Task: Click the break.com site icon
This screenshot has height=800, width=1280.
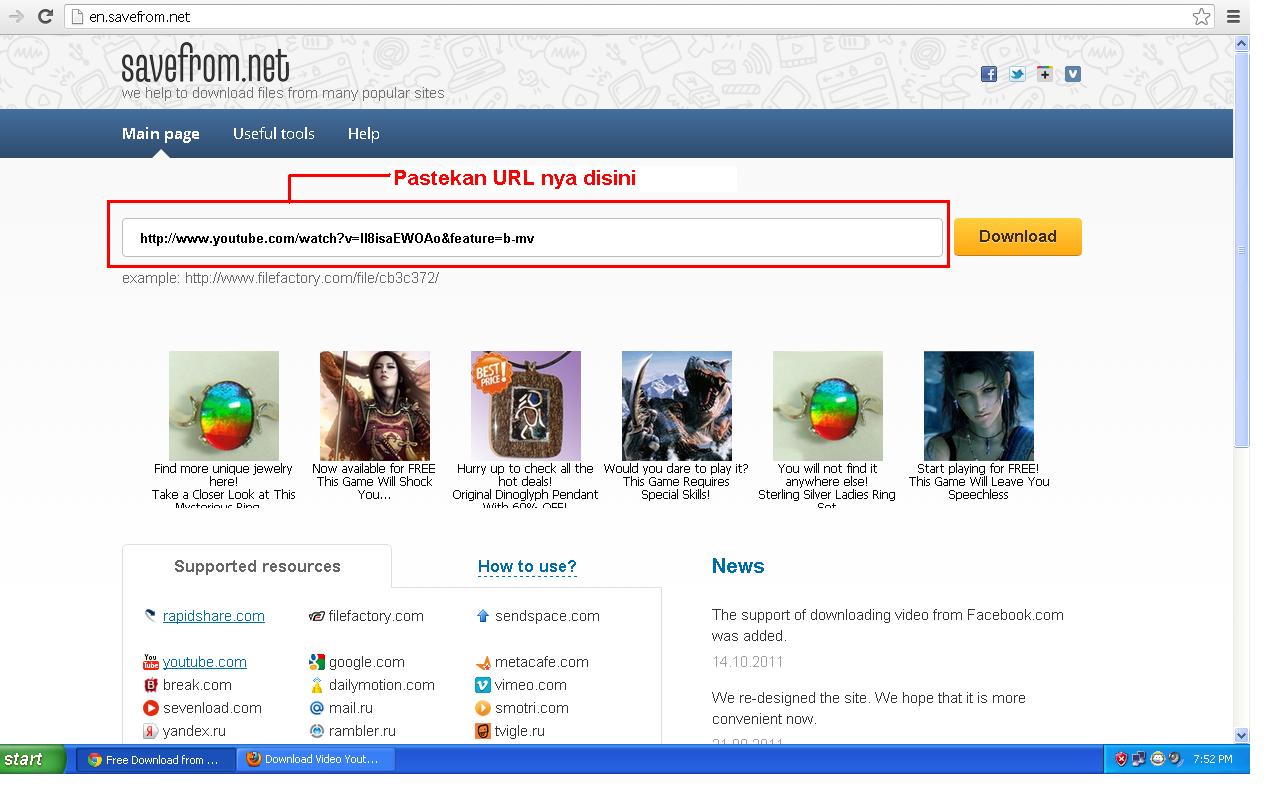Action: tap(151, 685)
